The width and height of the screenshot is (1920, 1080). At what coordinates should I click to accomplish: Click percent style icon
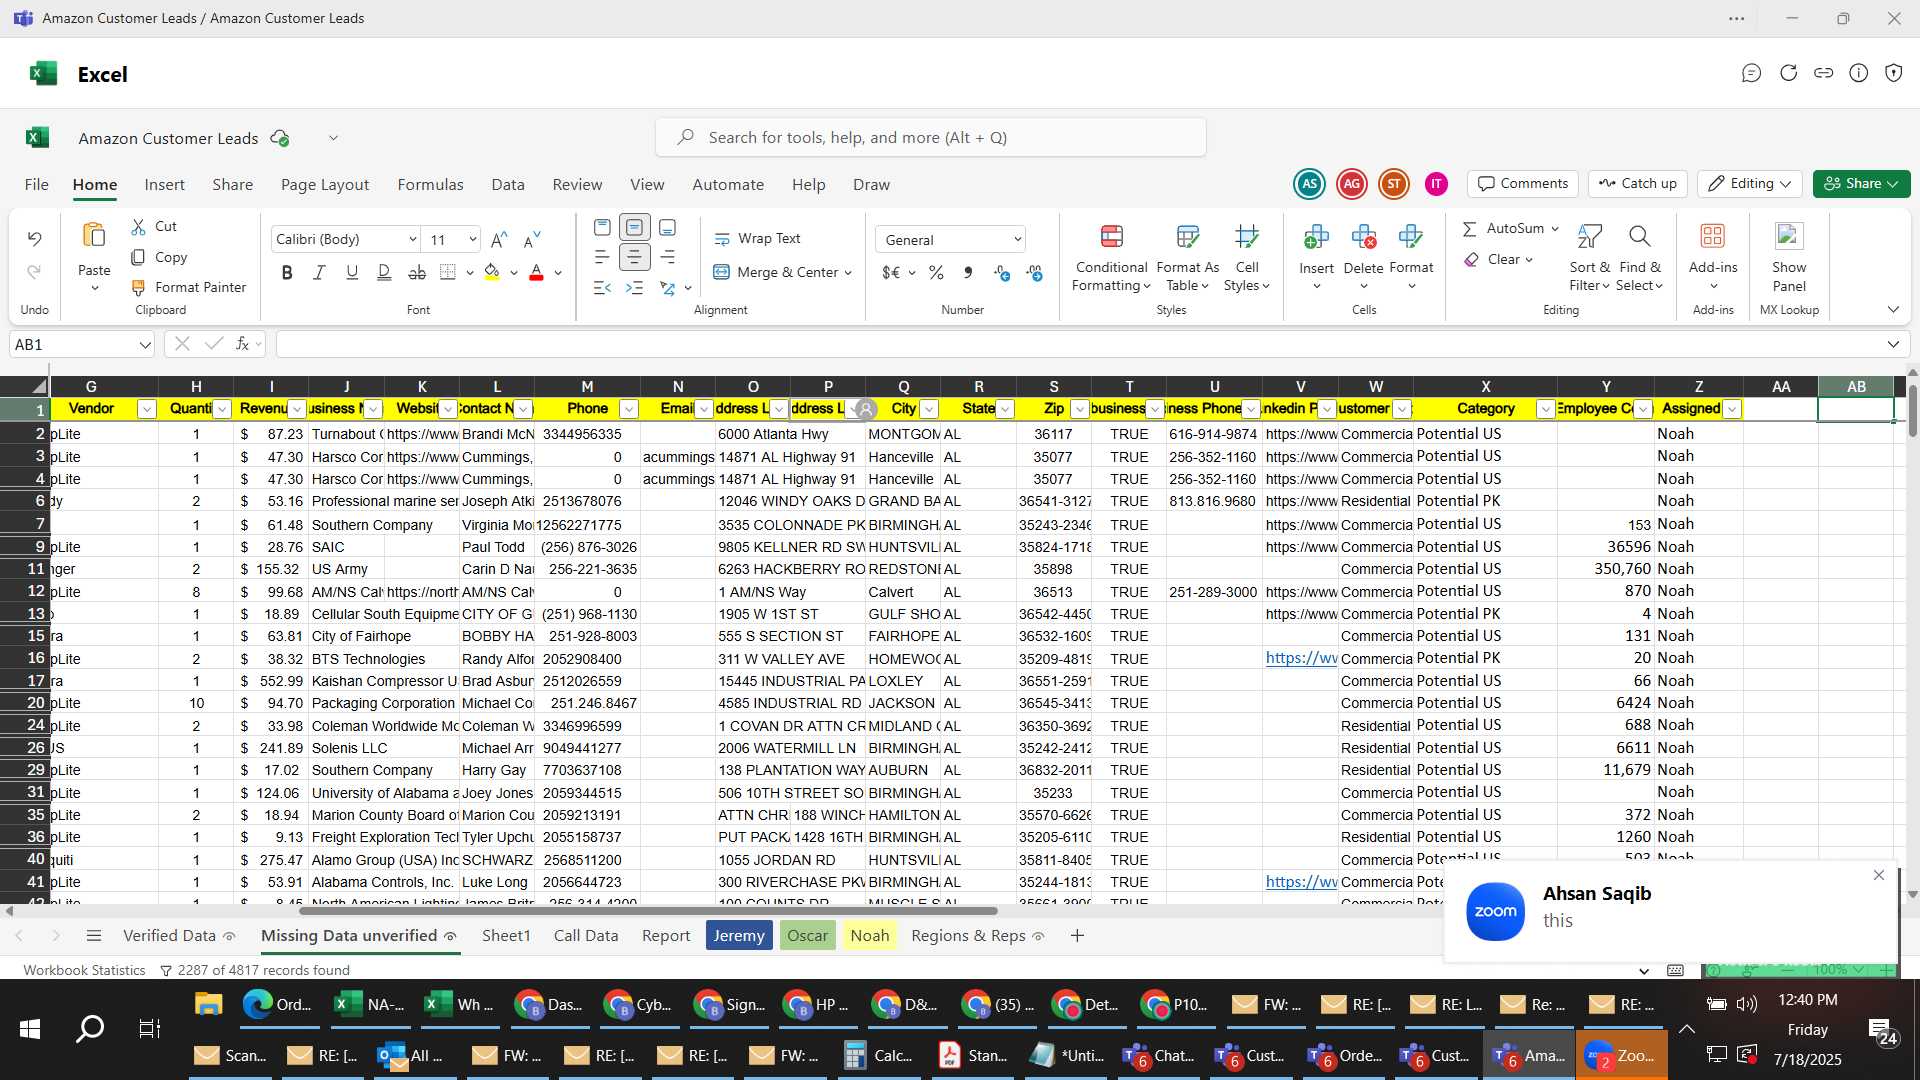click(x=936, y=273)
